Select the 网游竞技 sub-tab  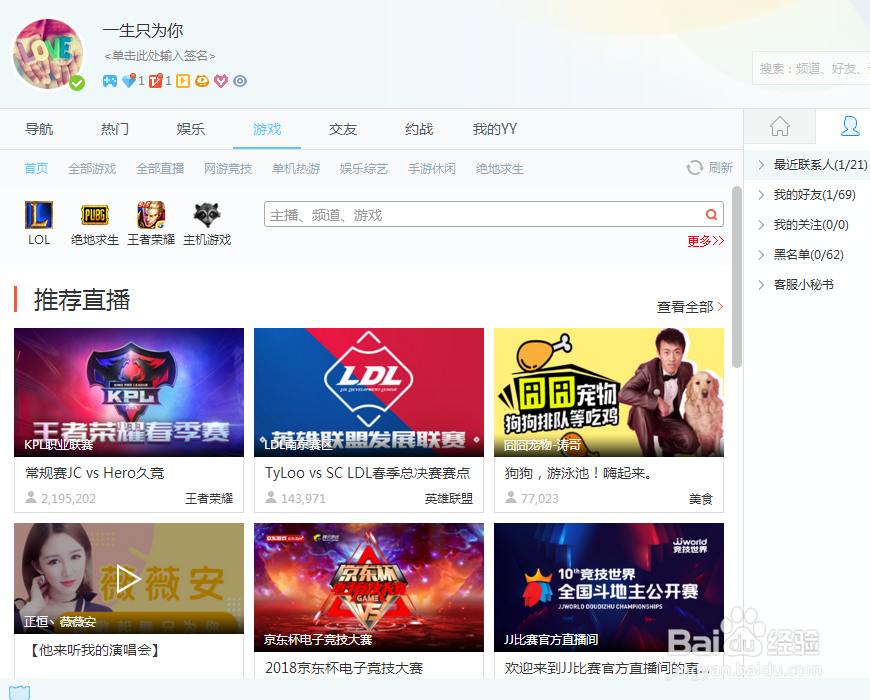pyautogui.click(x=228, y=169)
